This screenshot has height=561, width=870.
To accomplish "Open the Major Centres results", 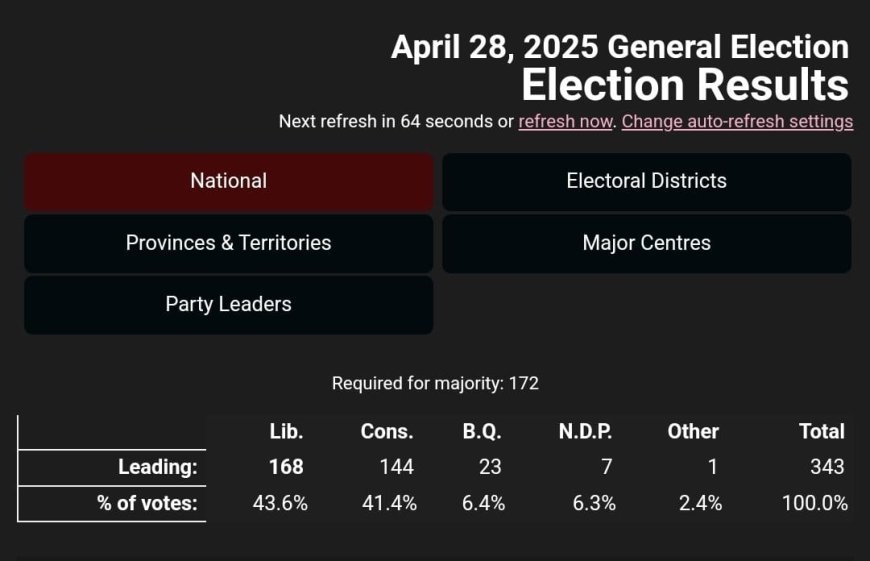I will pyautogui.click(x=646, y=243).
